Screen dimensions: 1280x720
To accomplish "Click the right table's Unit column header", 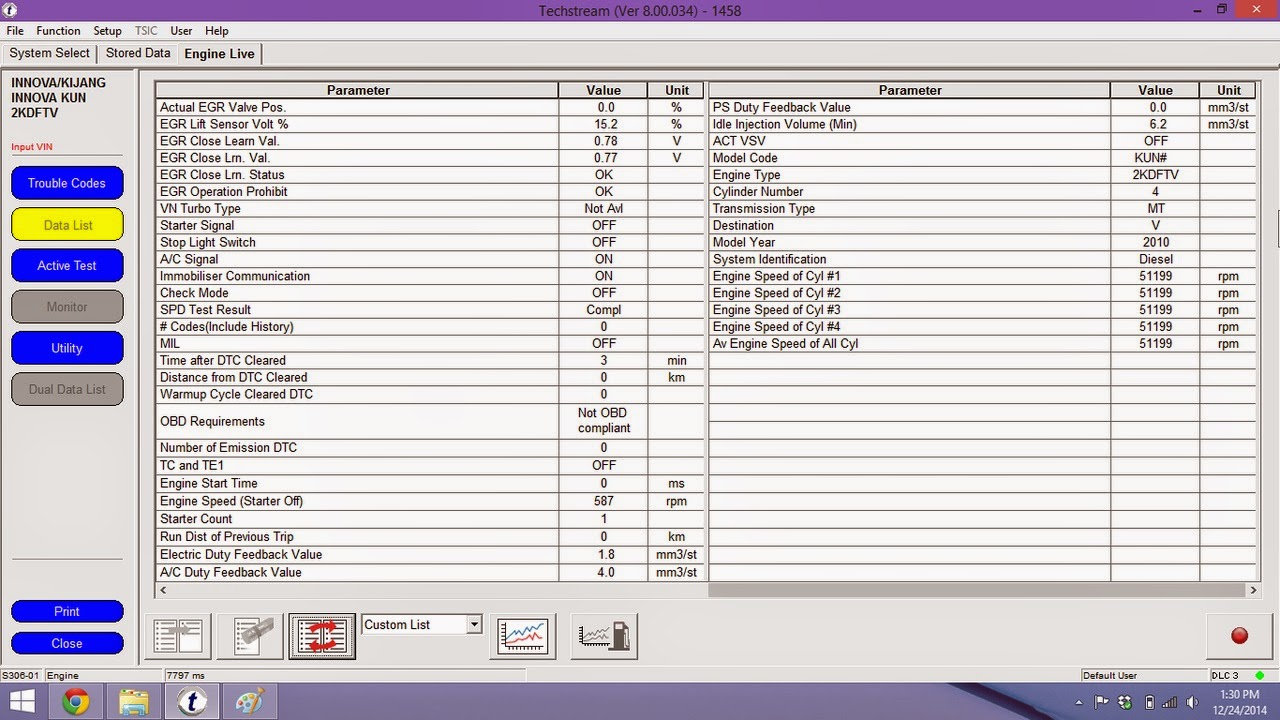I will pyautogui.click(x=1229, y=90).
